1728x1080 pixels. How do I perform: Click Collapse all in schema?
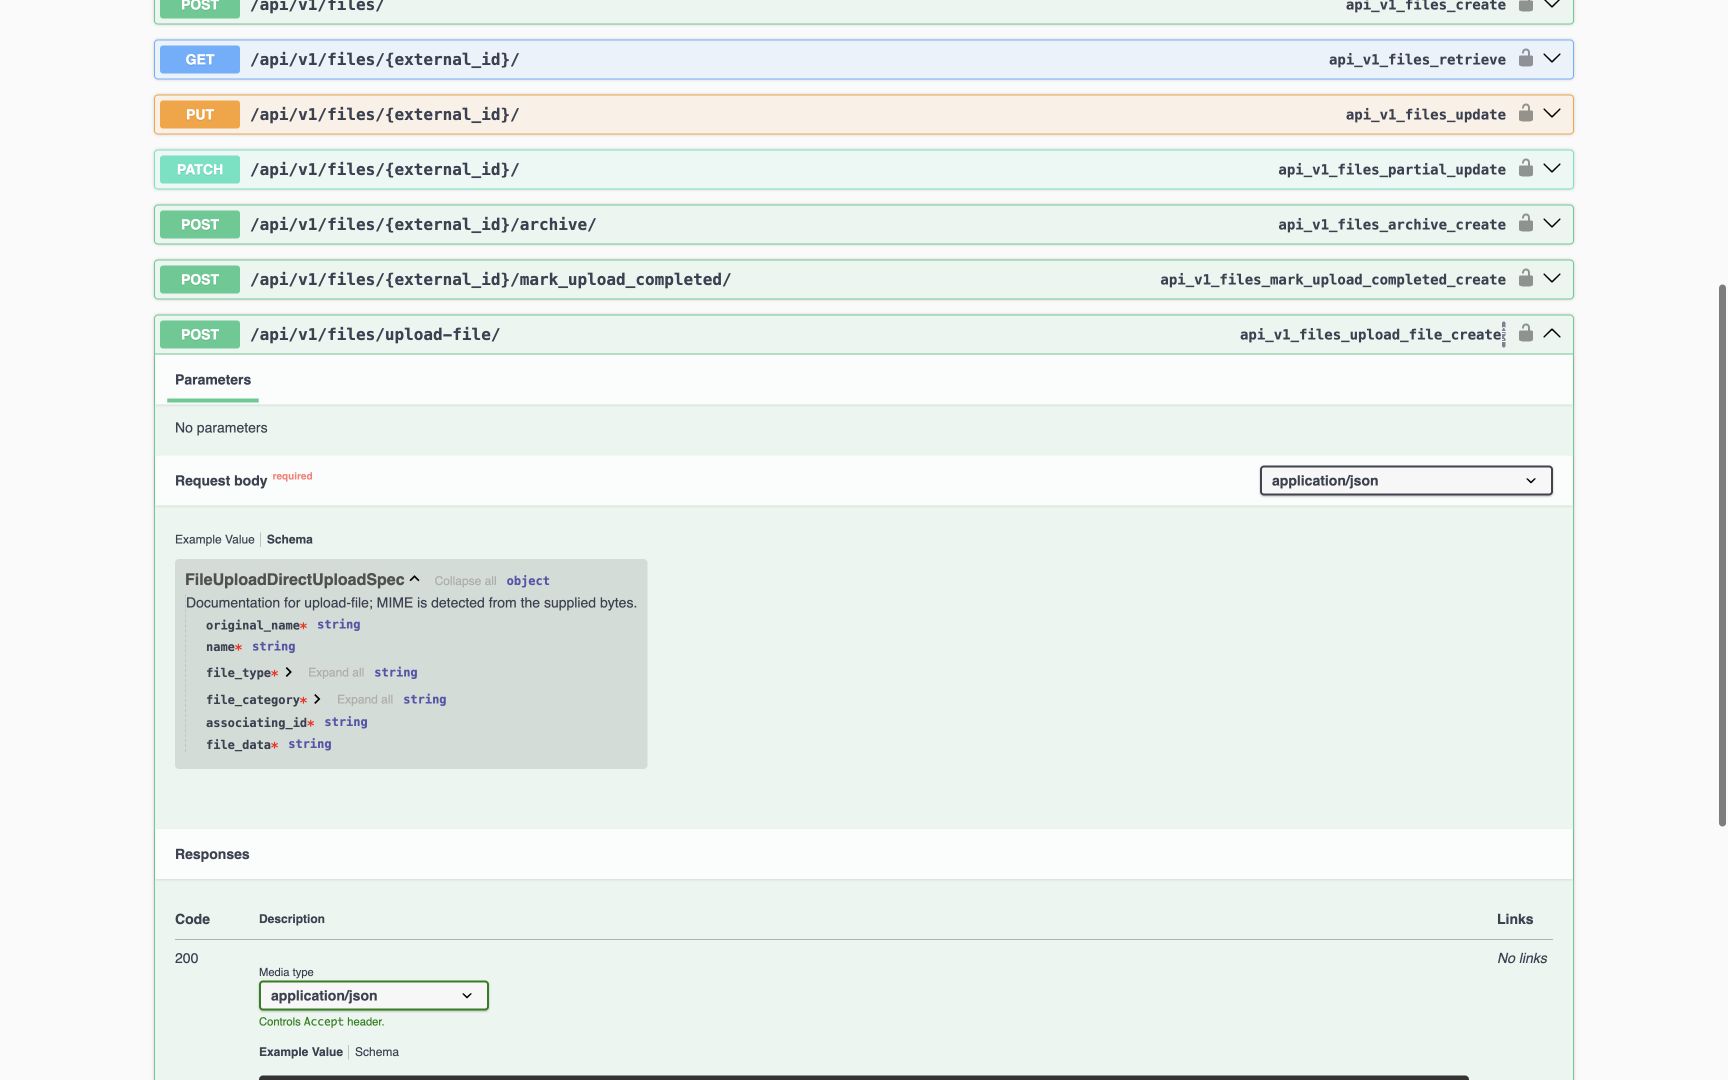[x=465, y=581]
